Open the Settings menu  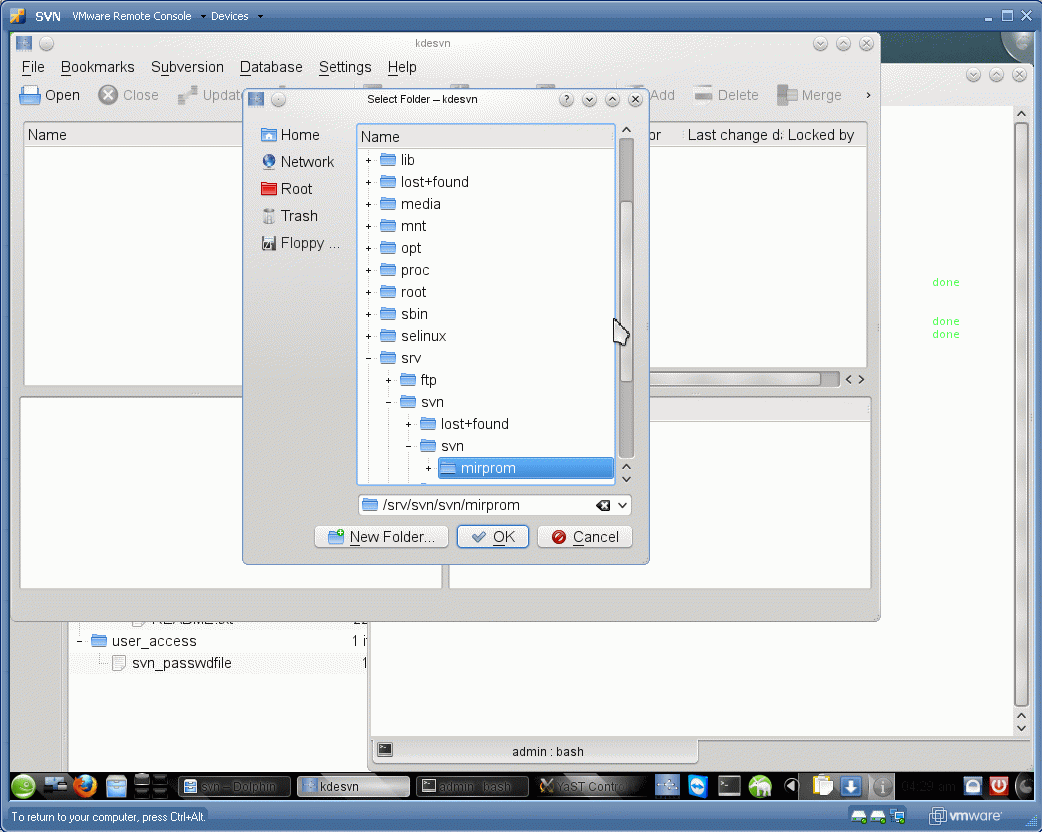point(345,67)
